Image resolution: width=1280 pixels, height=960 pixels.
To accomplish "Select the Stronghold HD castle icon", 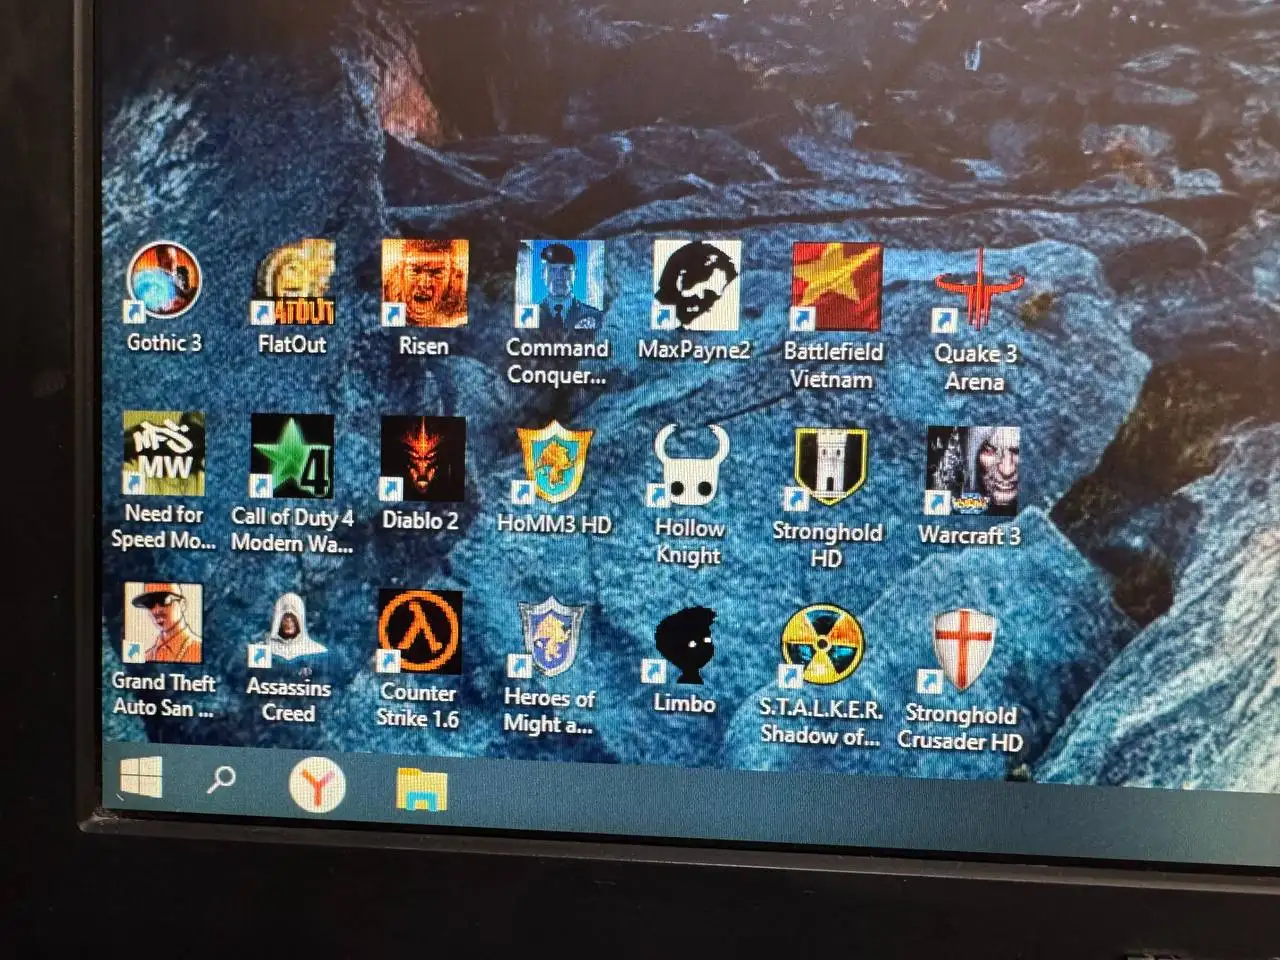I will pyautogui.click(x=830, y=468).
